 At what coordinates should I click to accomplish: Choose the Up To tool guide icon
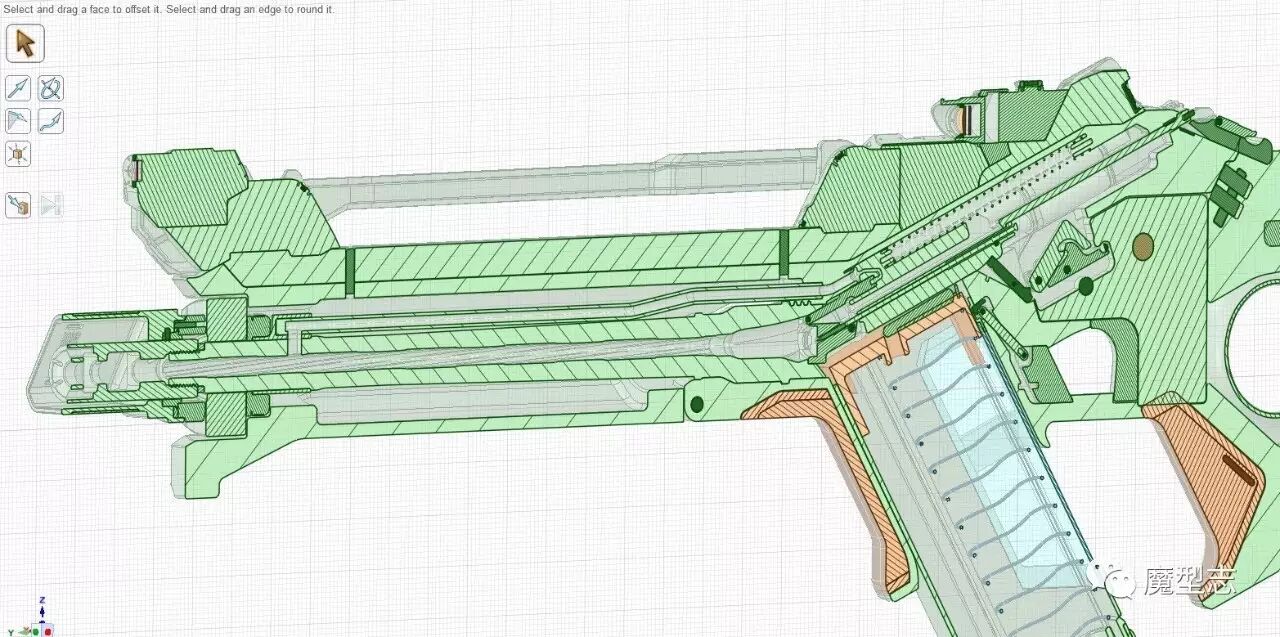[18, 205]
